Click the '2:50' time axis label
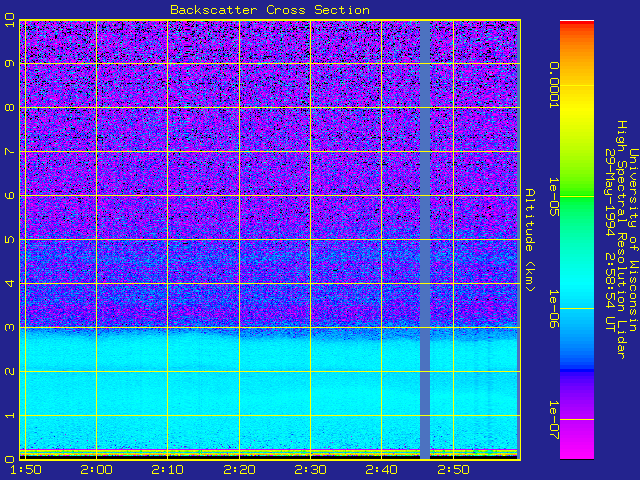This screenshot has height=480, width=640. (453, 470)
